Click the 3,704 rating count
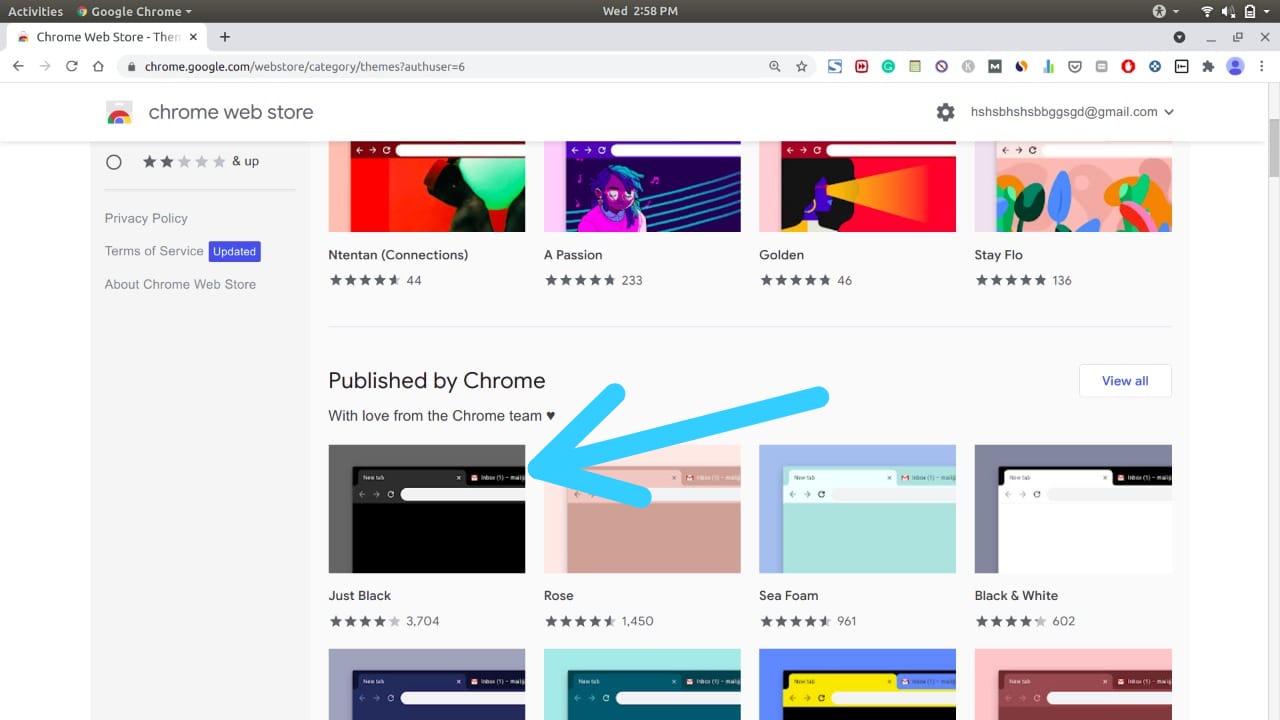This screenshot has width=1280, height=720. [423, 621]
